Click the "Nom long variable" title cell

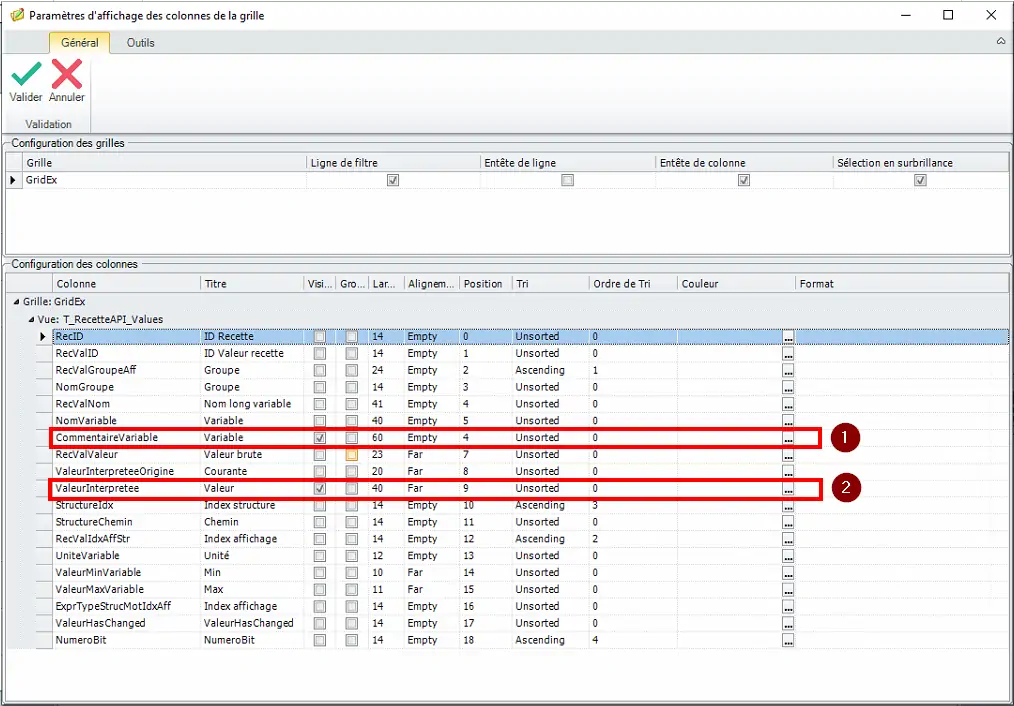point(252,404)
